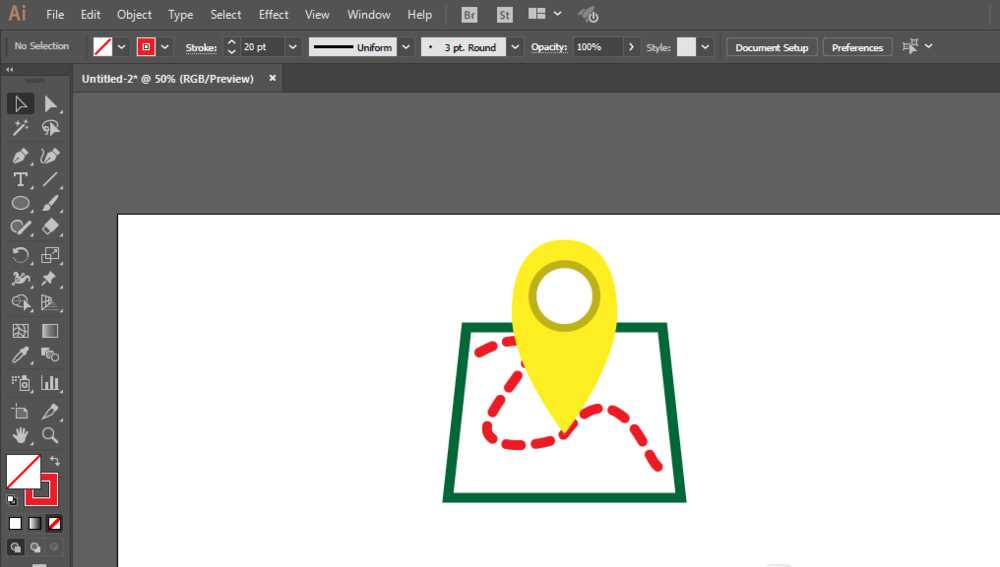
Task: Click the Document Setup button
Action: point(772,47)
